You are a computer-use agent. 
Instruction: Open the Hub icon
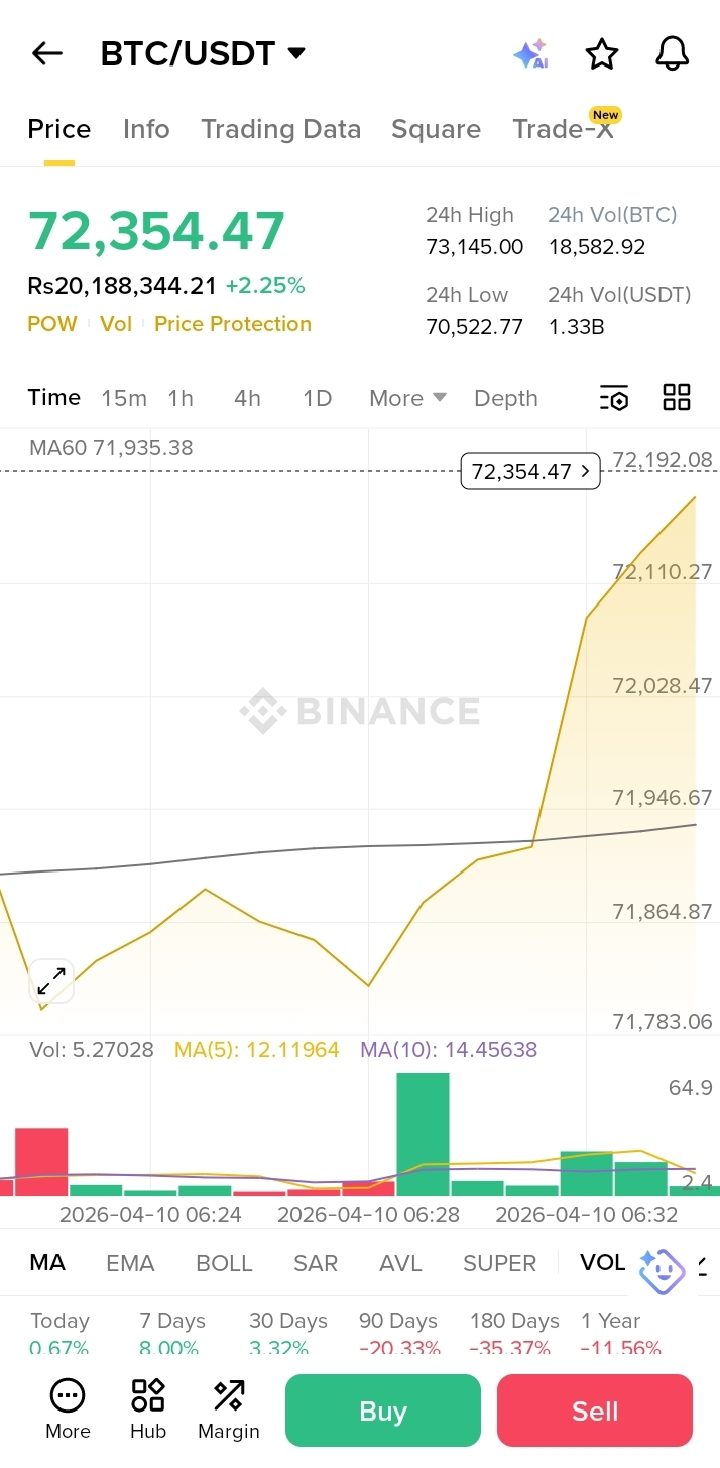tap(148, 1409)
